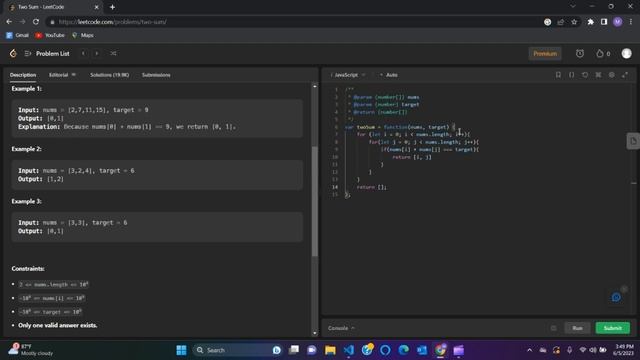640x360 pixels.
Task: Click the line with var twoSum function
Action: (400, 127)
